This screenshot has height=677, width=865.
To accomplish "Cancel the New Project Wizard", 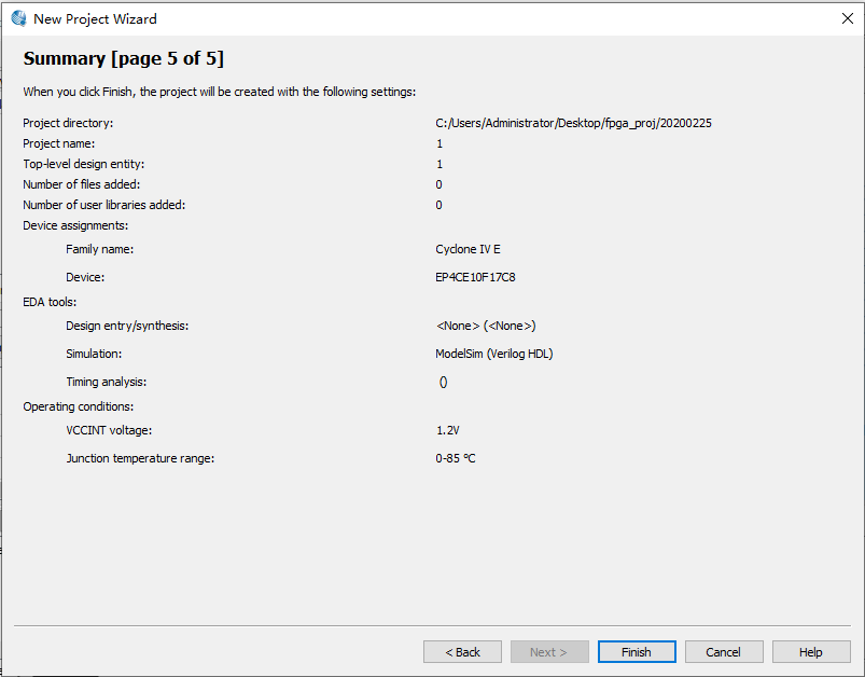I will click(723, 652).
